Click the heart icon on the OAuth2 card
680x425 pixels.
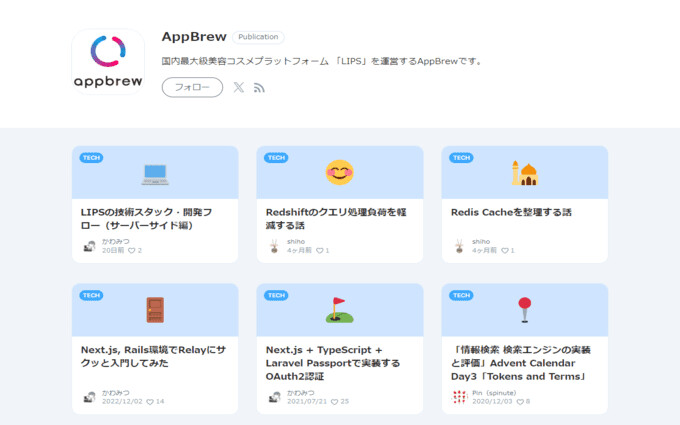[334, 402]
